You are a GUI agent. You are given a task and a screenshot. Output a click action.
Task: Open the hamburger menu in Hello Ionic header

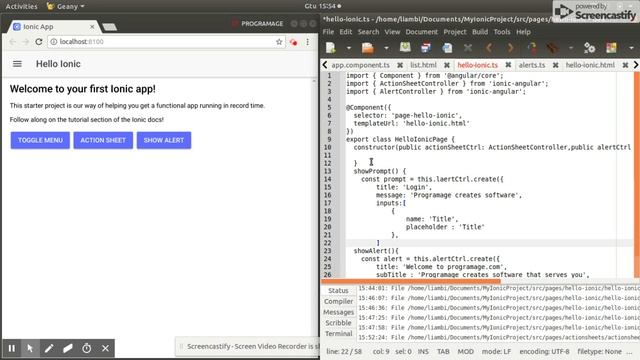click(17, 64)
